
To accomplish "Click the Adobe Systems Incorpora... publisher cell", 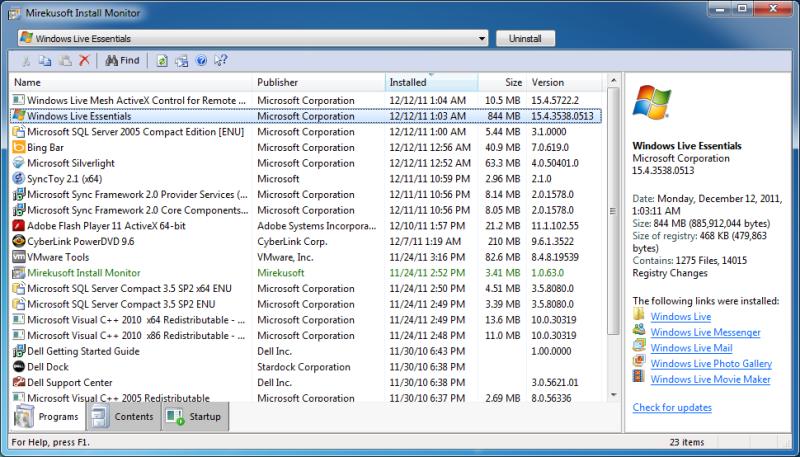I will click(x=317, y=225).
